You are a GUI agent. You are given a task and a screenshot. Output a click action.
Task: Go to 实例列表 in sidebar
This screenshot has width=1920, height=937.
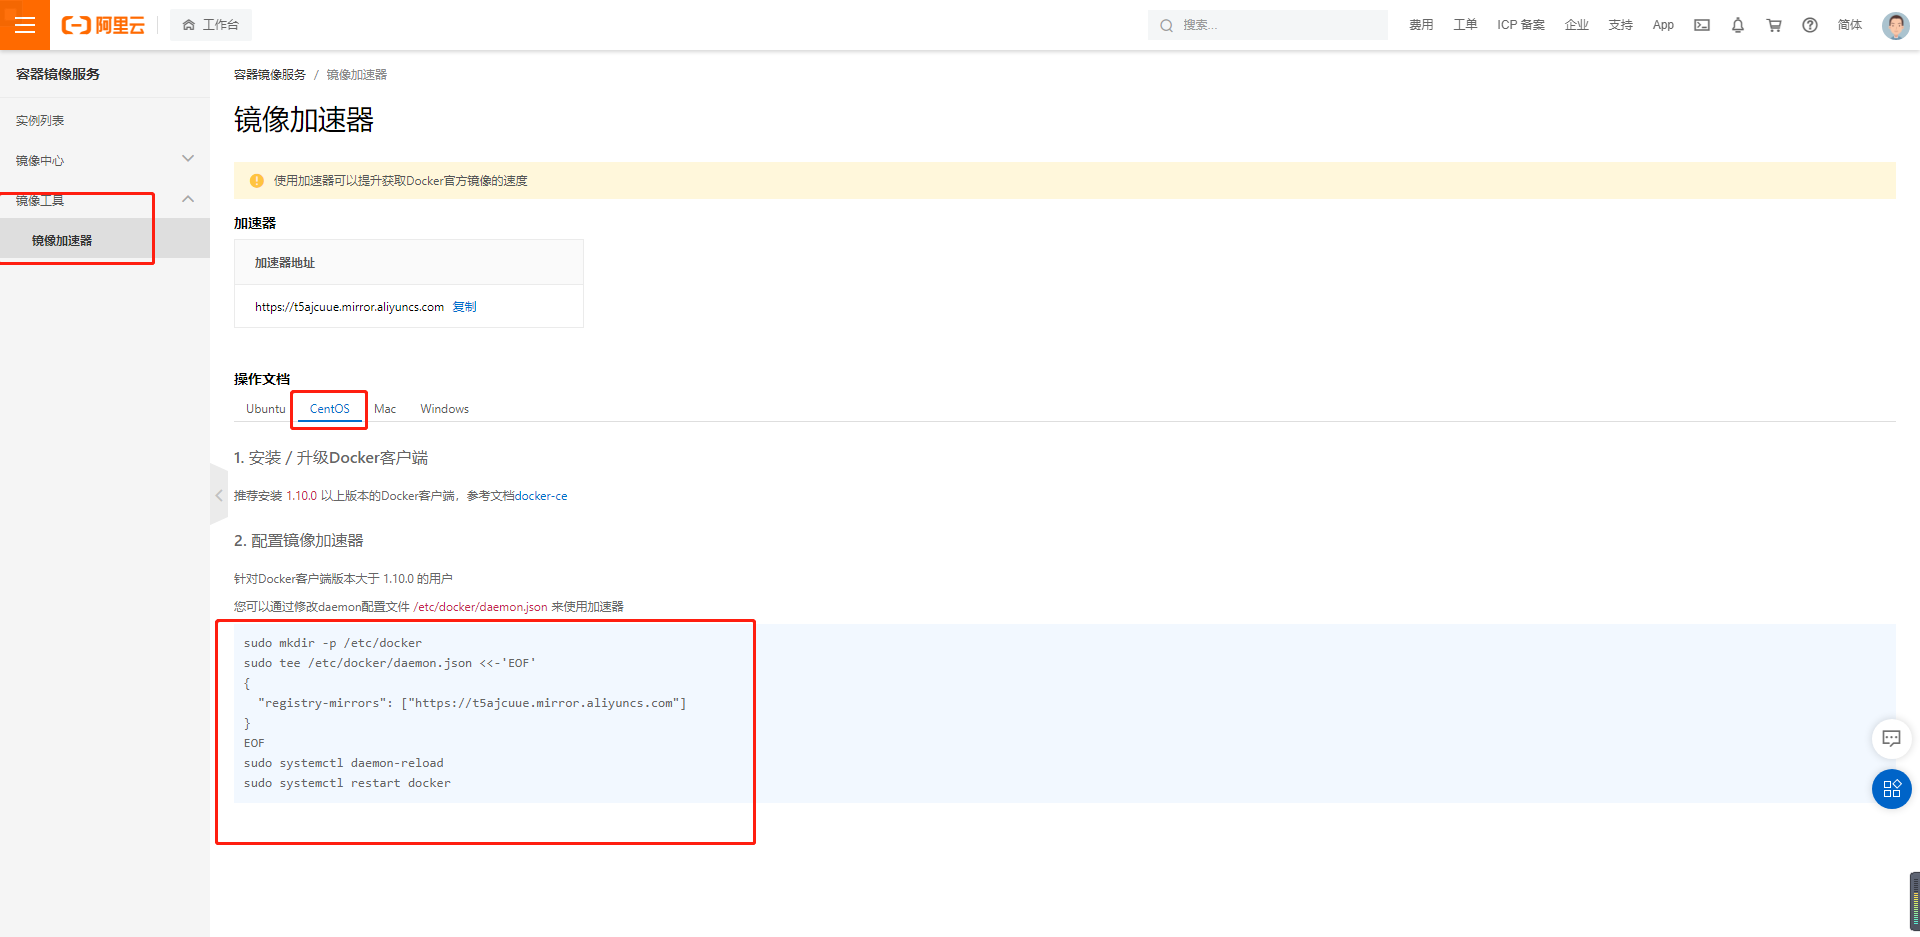click(40, 120)
